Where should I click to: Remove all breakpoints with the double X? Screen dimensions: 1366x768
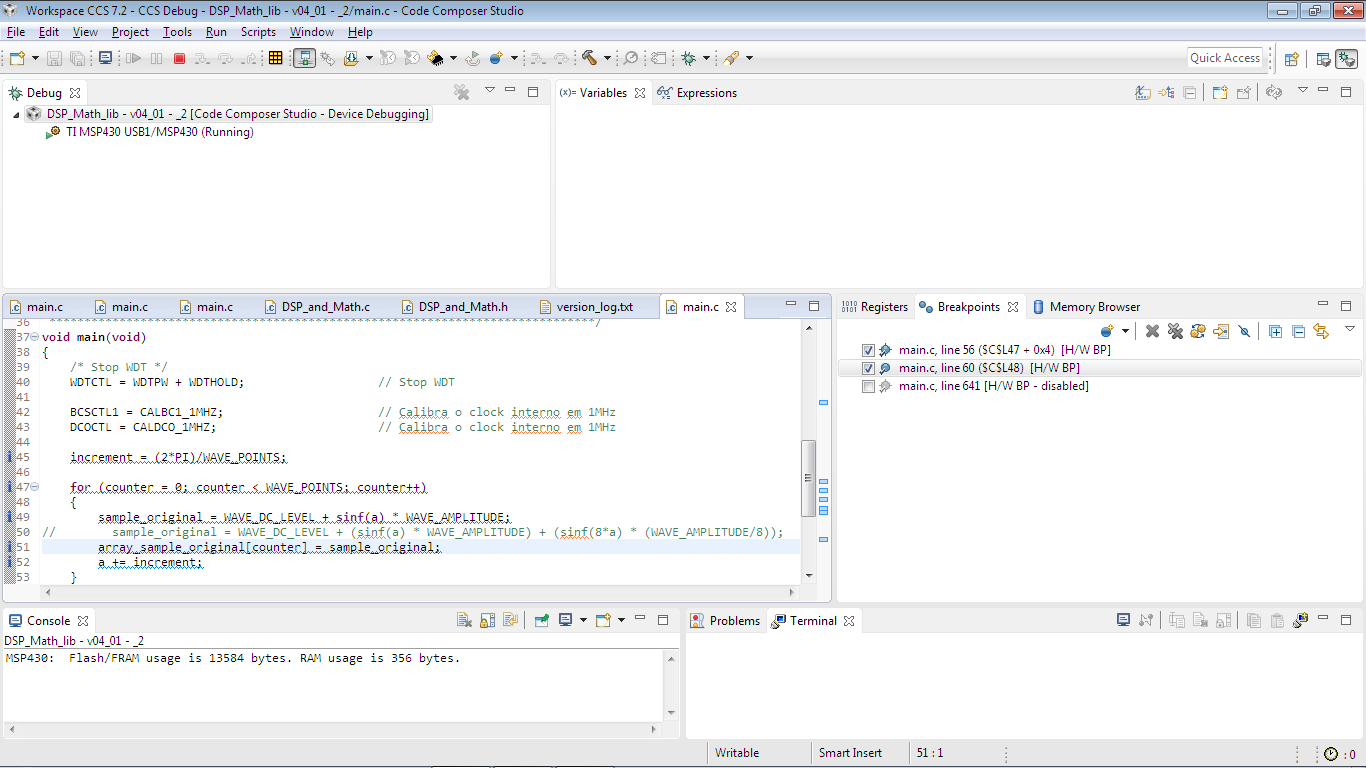(x=1175, y=331)
